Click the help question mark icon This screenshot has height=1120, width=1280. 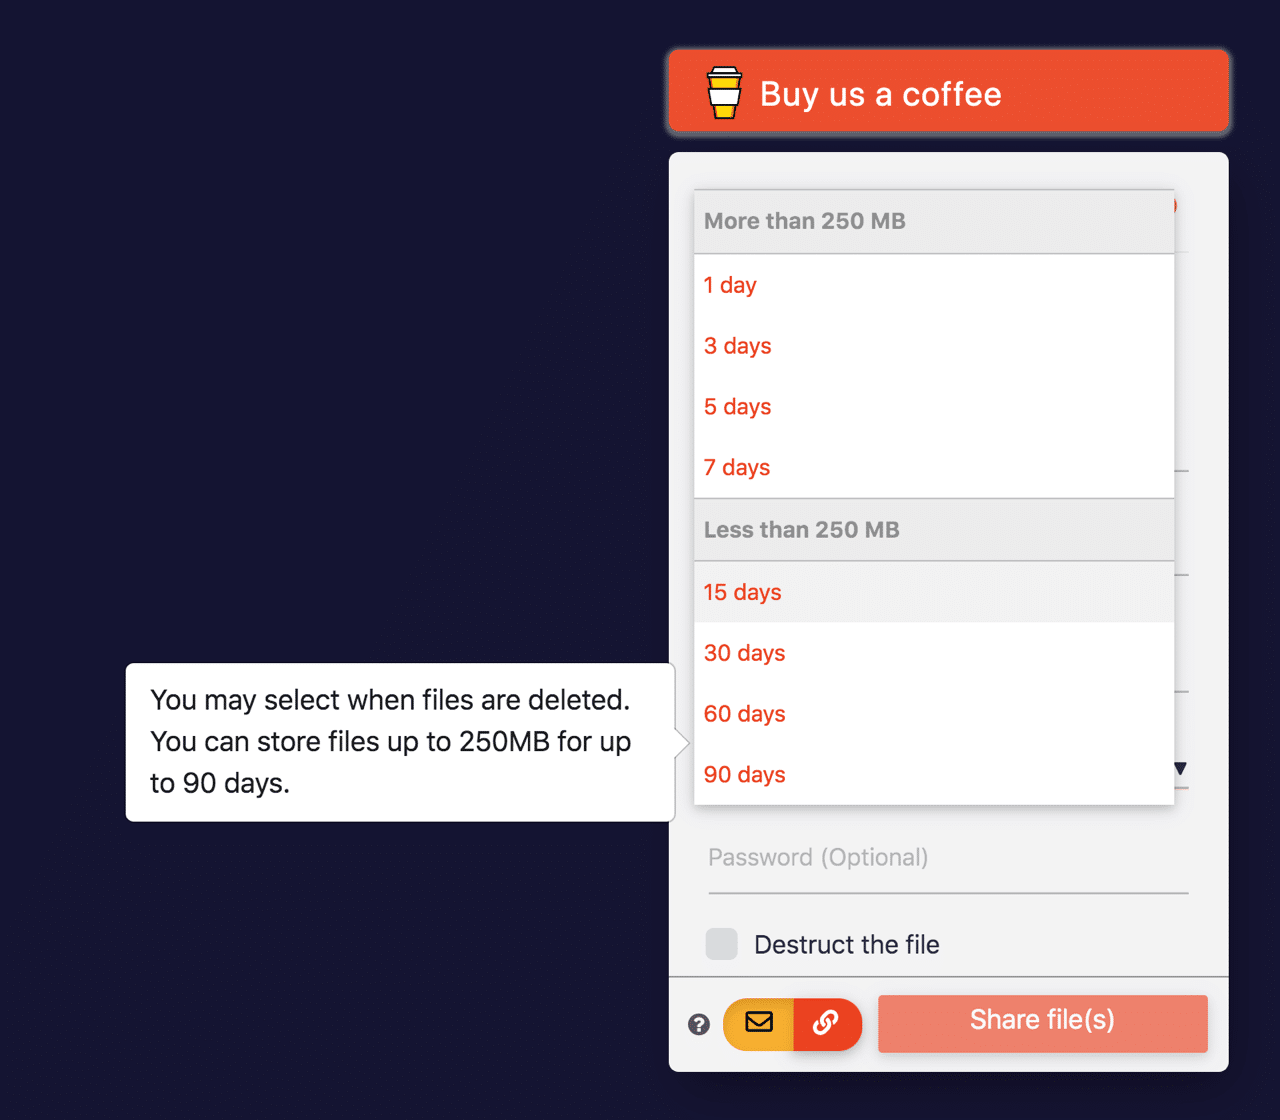699,1024
